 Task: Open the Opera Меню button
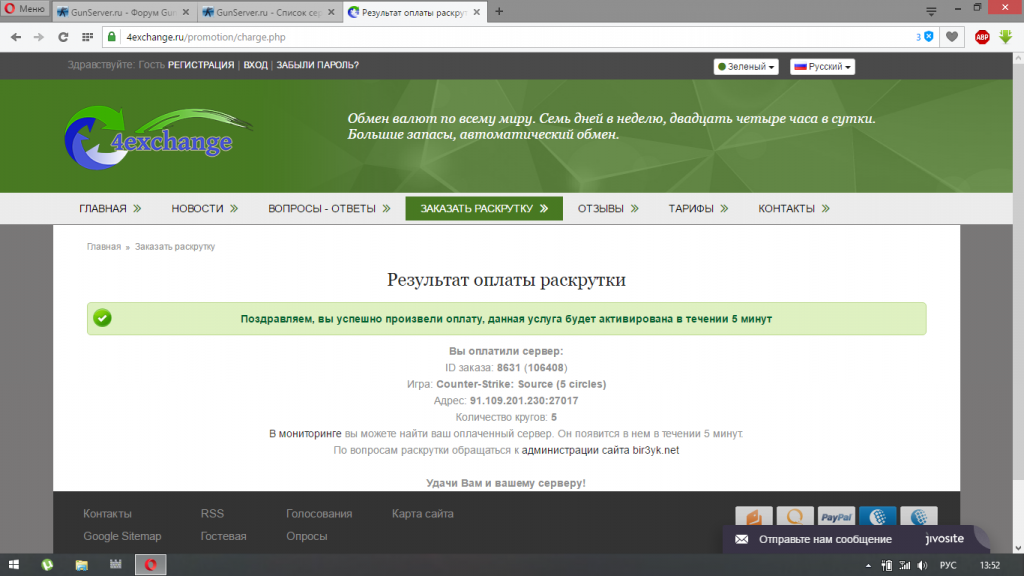(24, 11)
